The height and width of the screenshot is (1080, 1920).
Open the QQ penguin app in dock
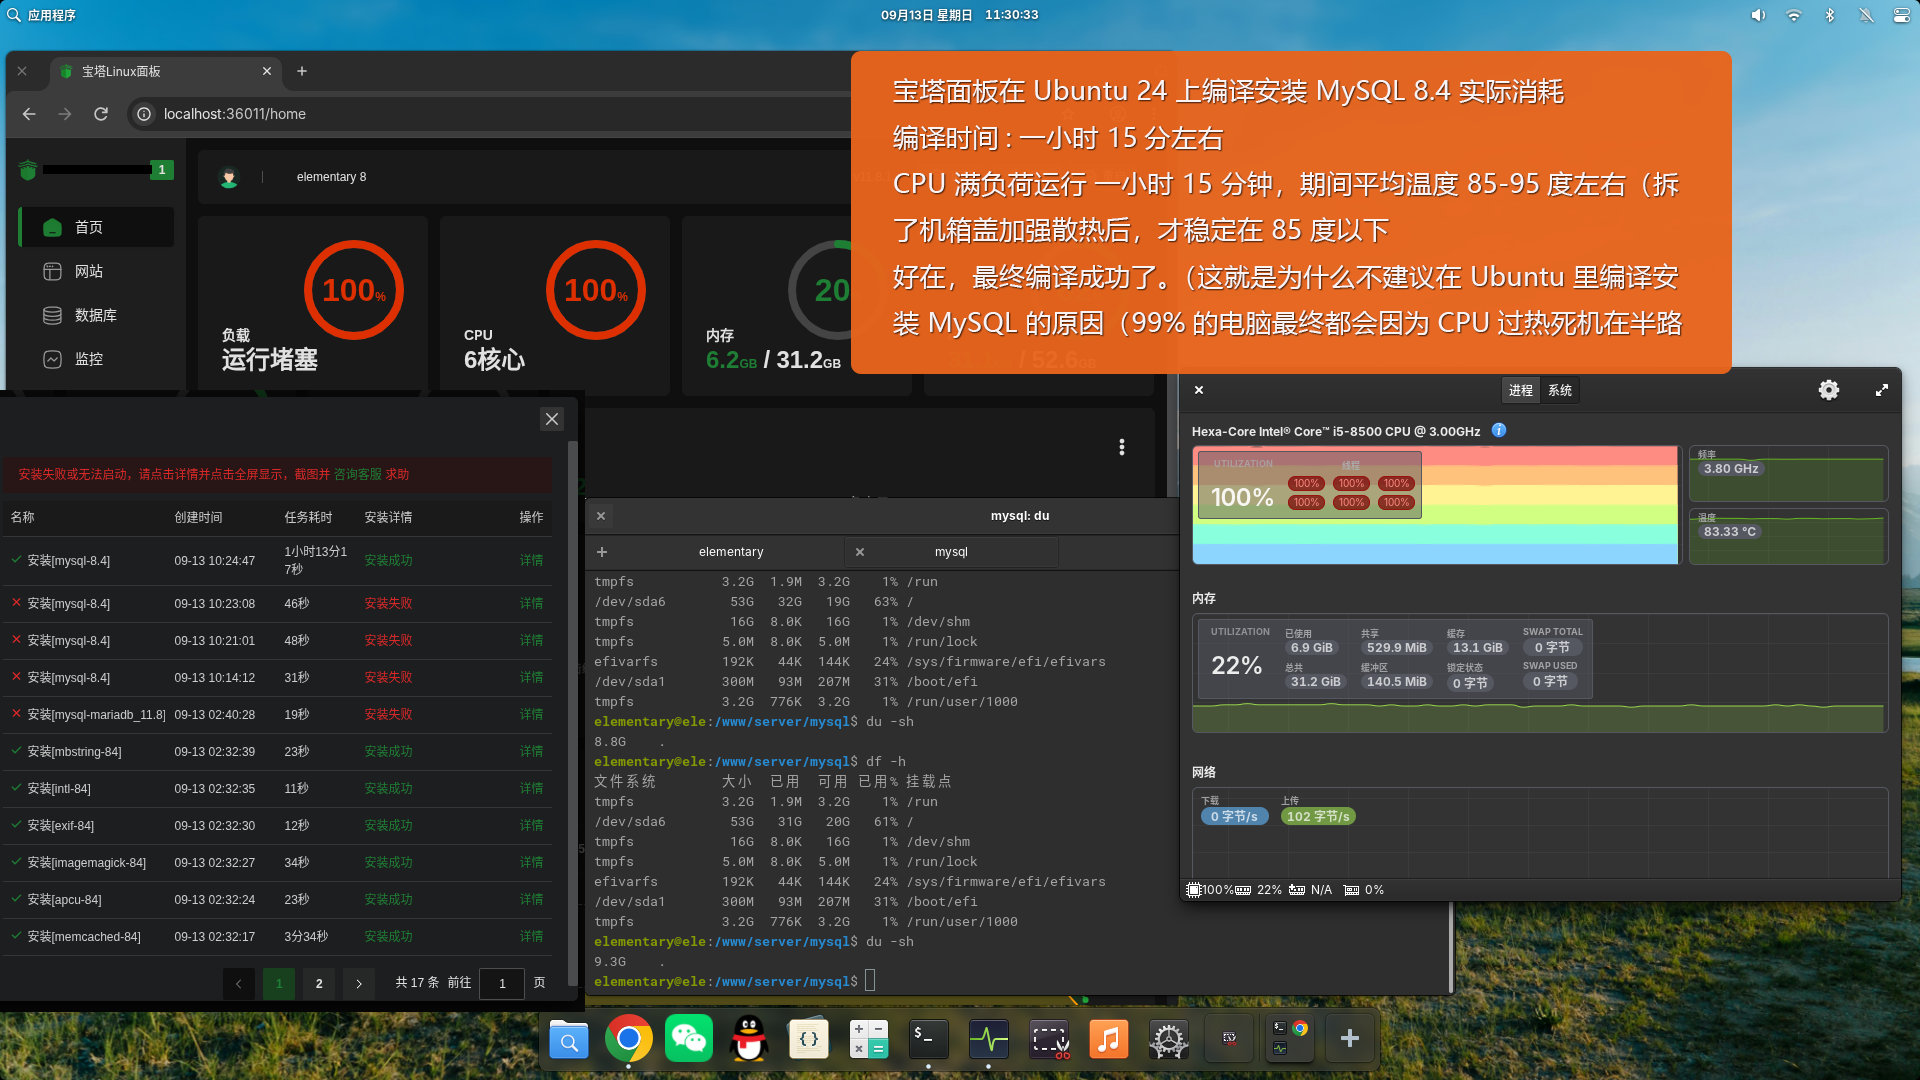(749, 1040)
